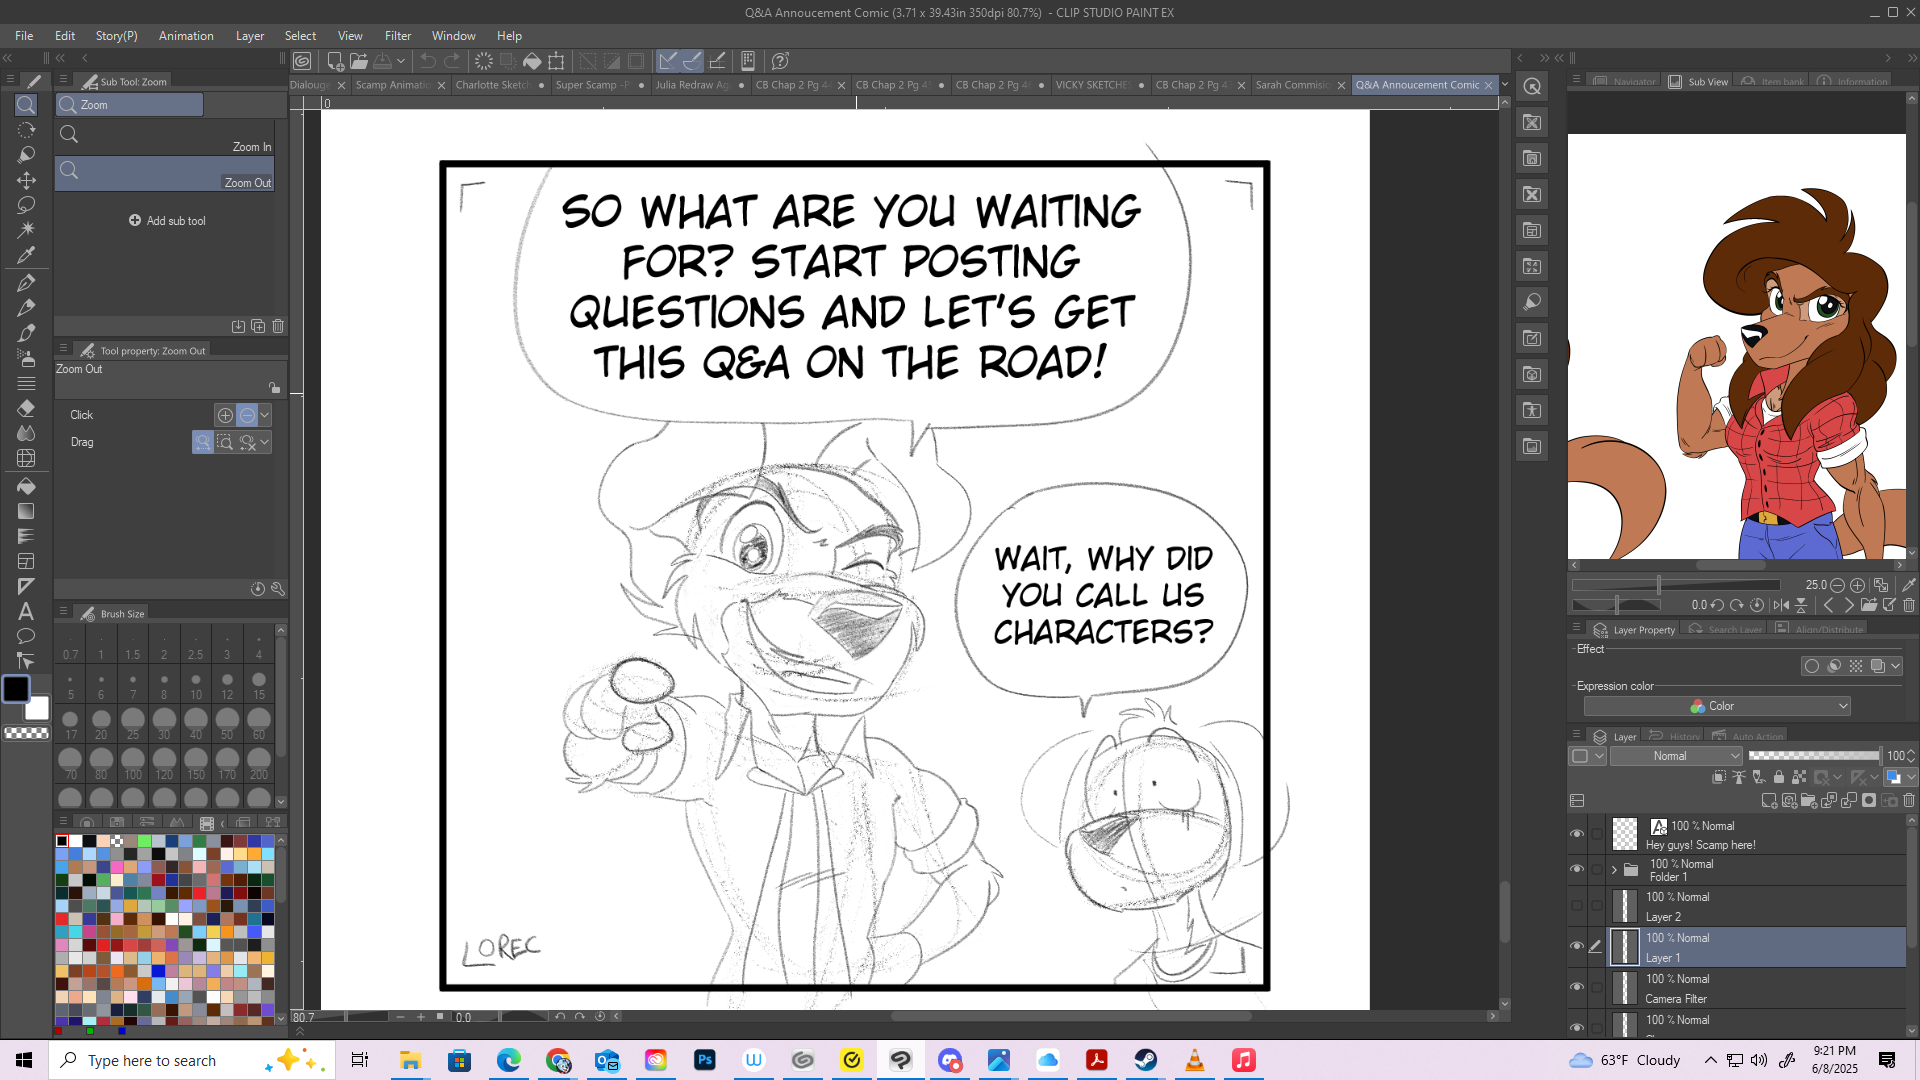Delete layer using the trash icon
The width and height of the screenshot is (1920, 1080).
pos(1909,801)
